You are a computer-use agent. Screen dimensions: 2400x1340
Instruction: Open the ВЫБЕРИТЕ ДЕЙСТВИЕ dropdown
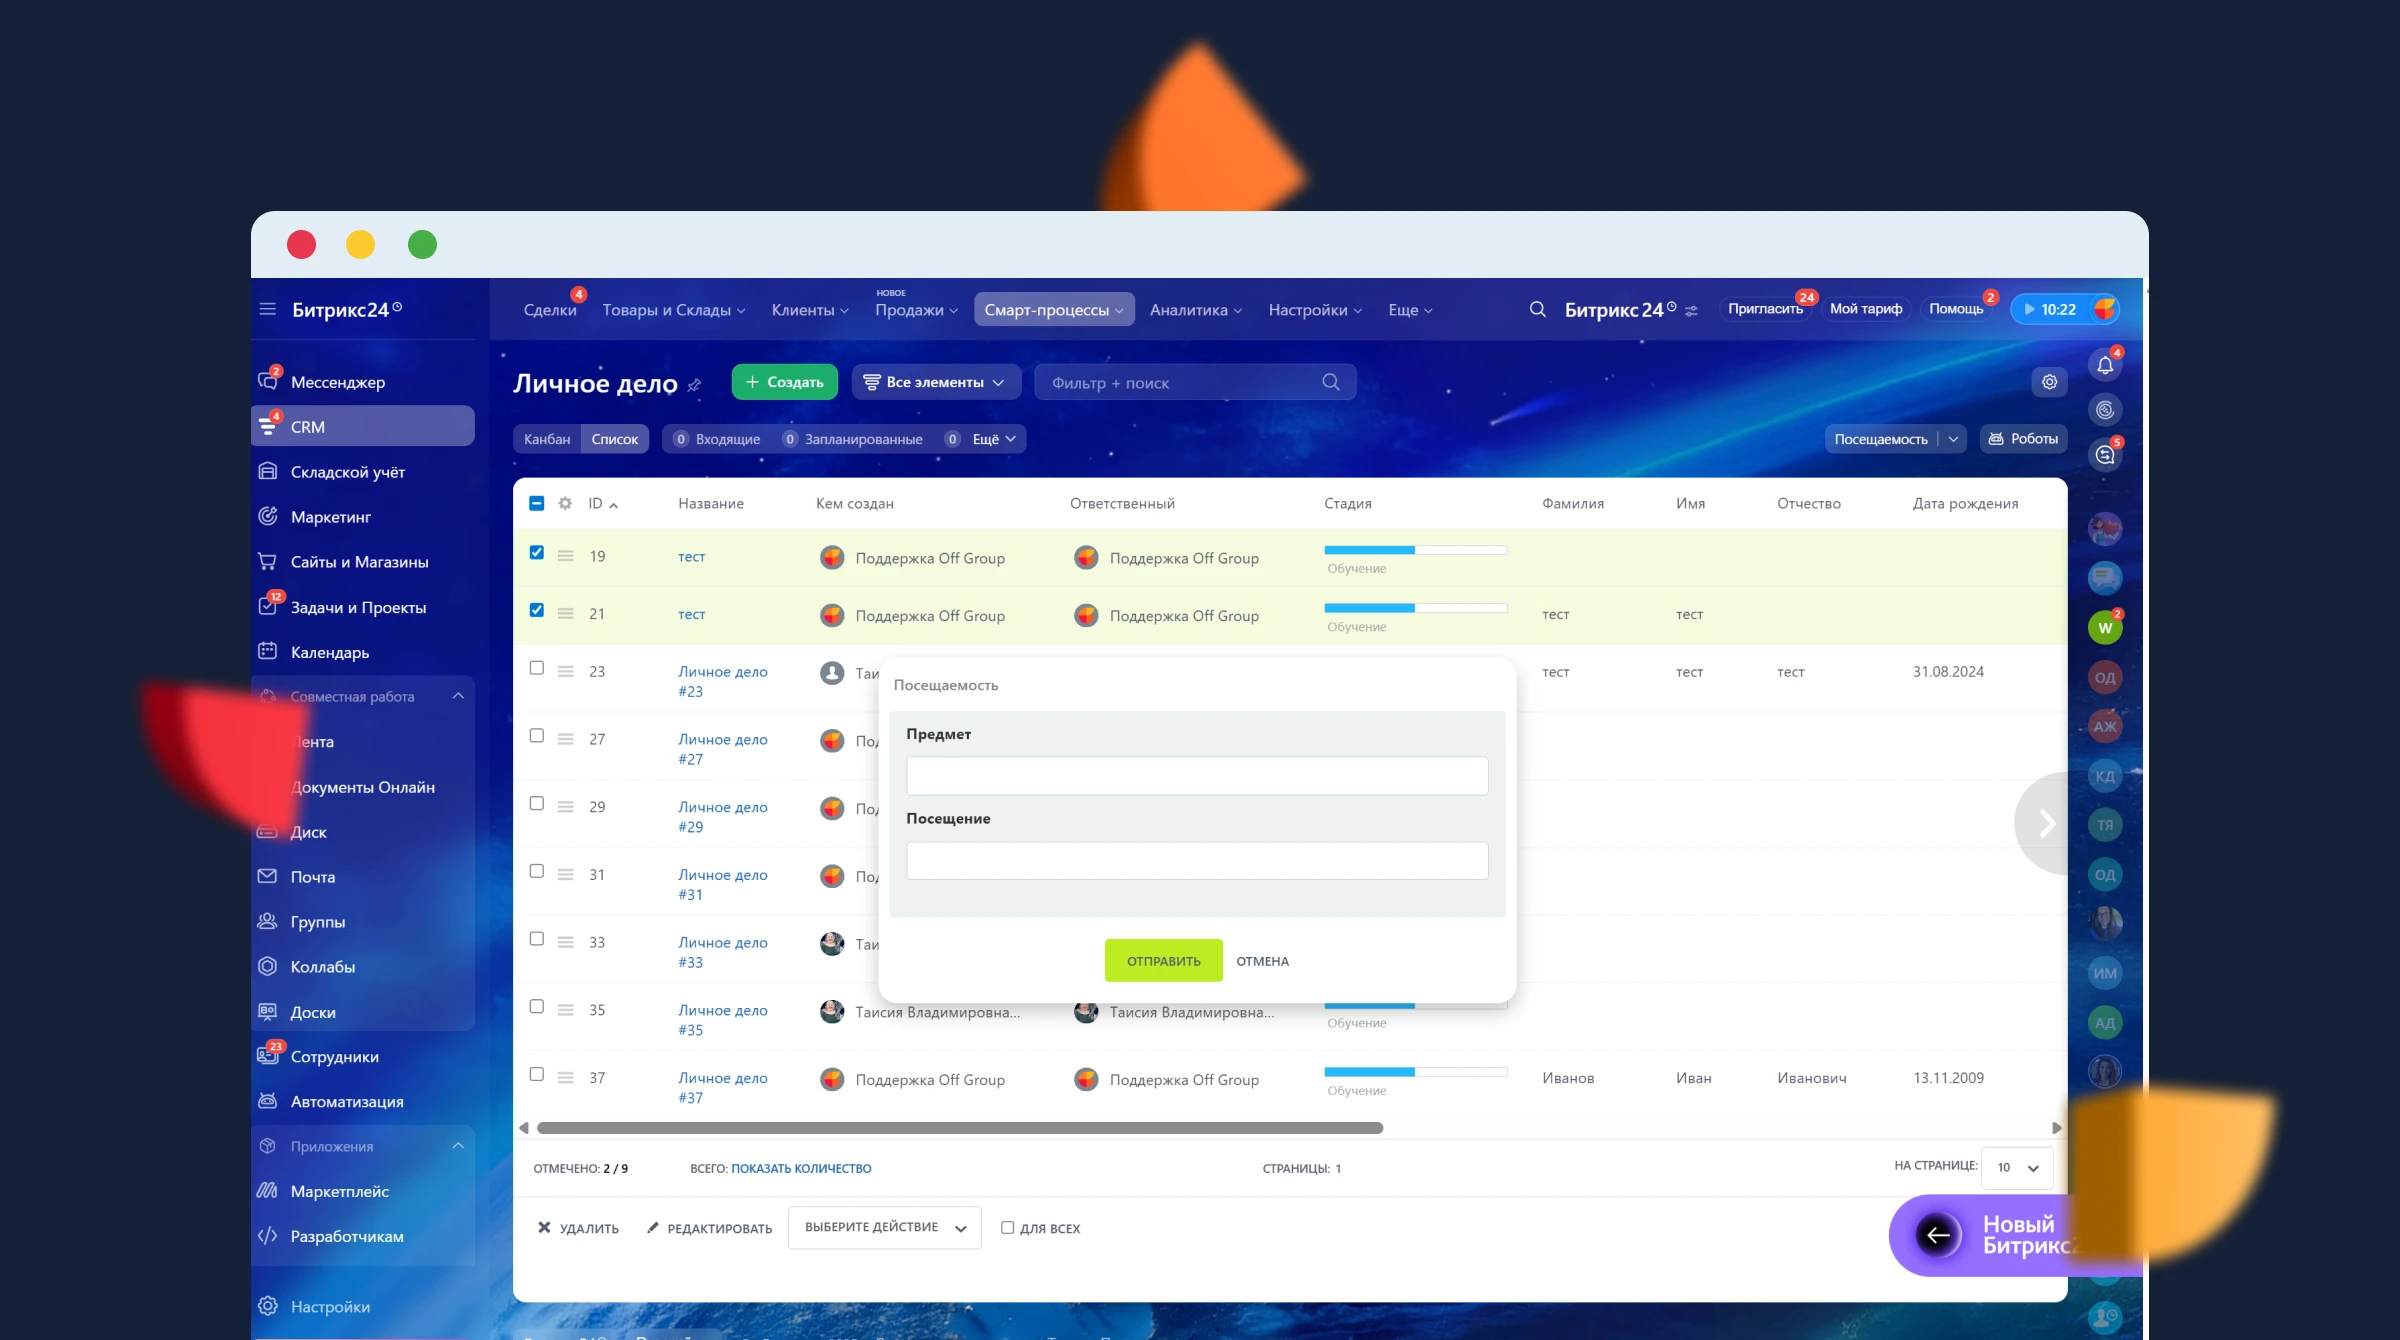pyautogui.click(x=884, y=1227)
